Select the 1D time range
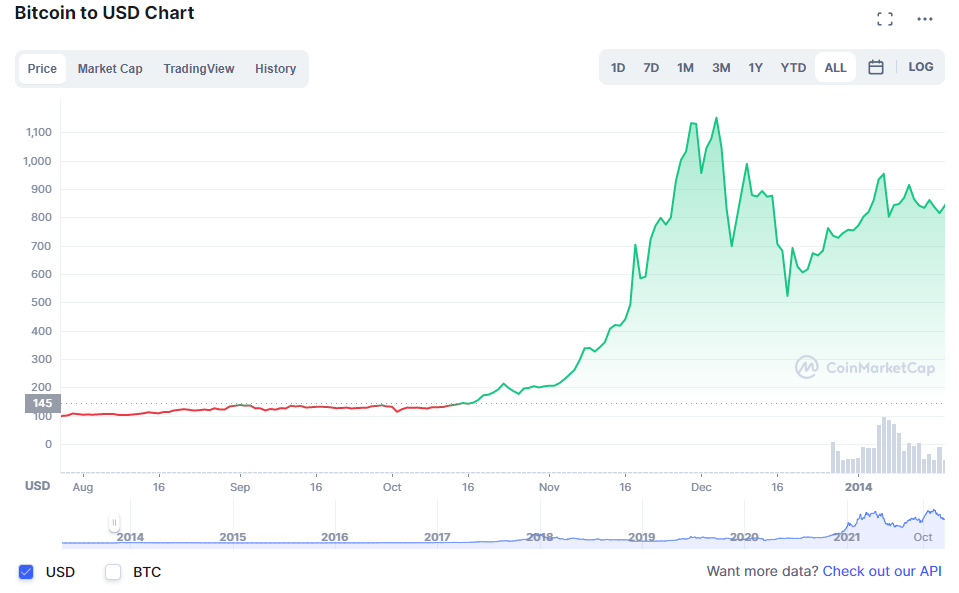 pyautogui.click(x=618, y=67)
